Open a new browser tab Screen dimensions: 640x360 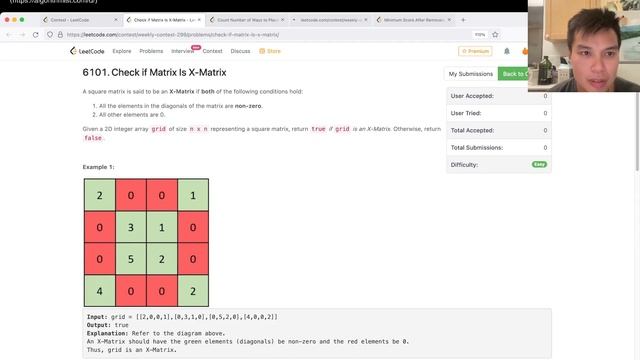pos(463,20)
